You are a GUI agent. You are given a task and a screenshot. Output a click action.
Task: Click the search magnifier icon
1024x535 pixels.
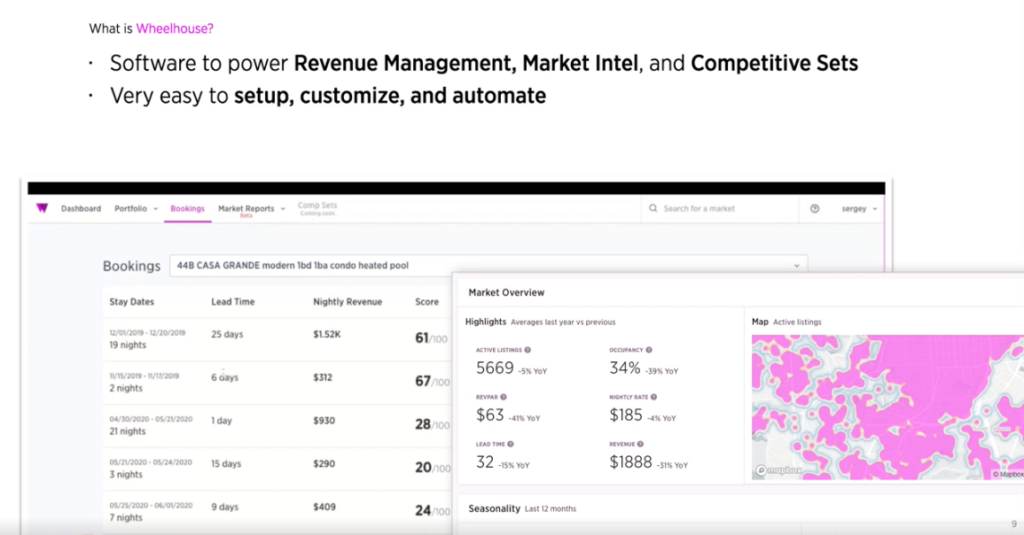click(x=653, y=208)
